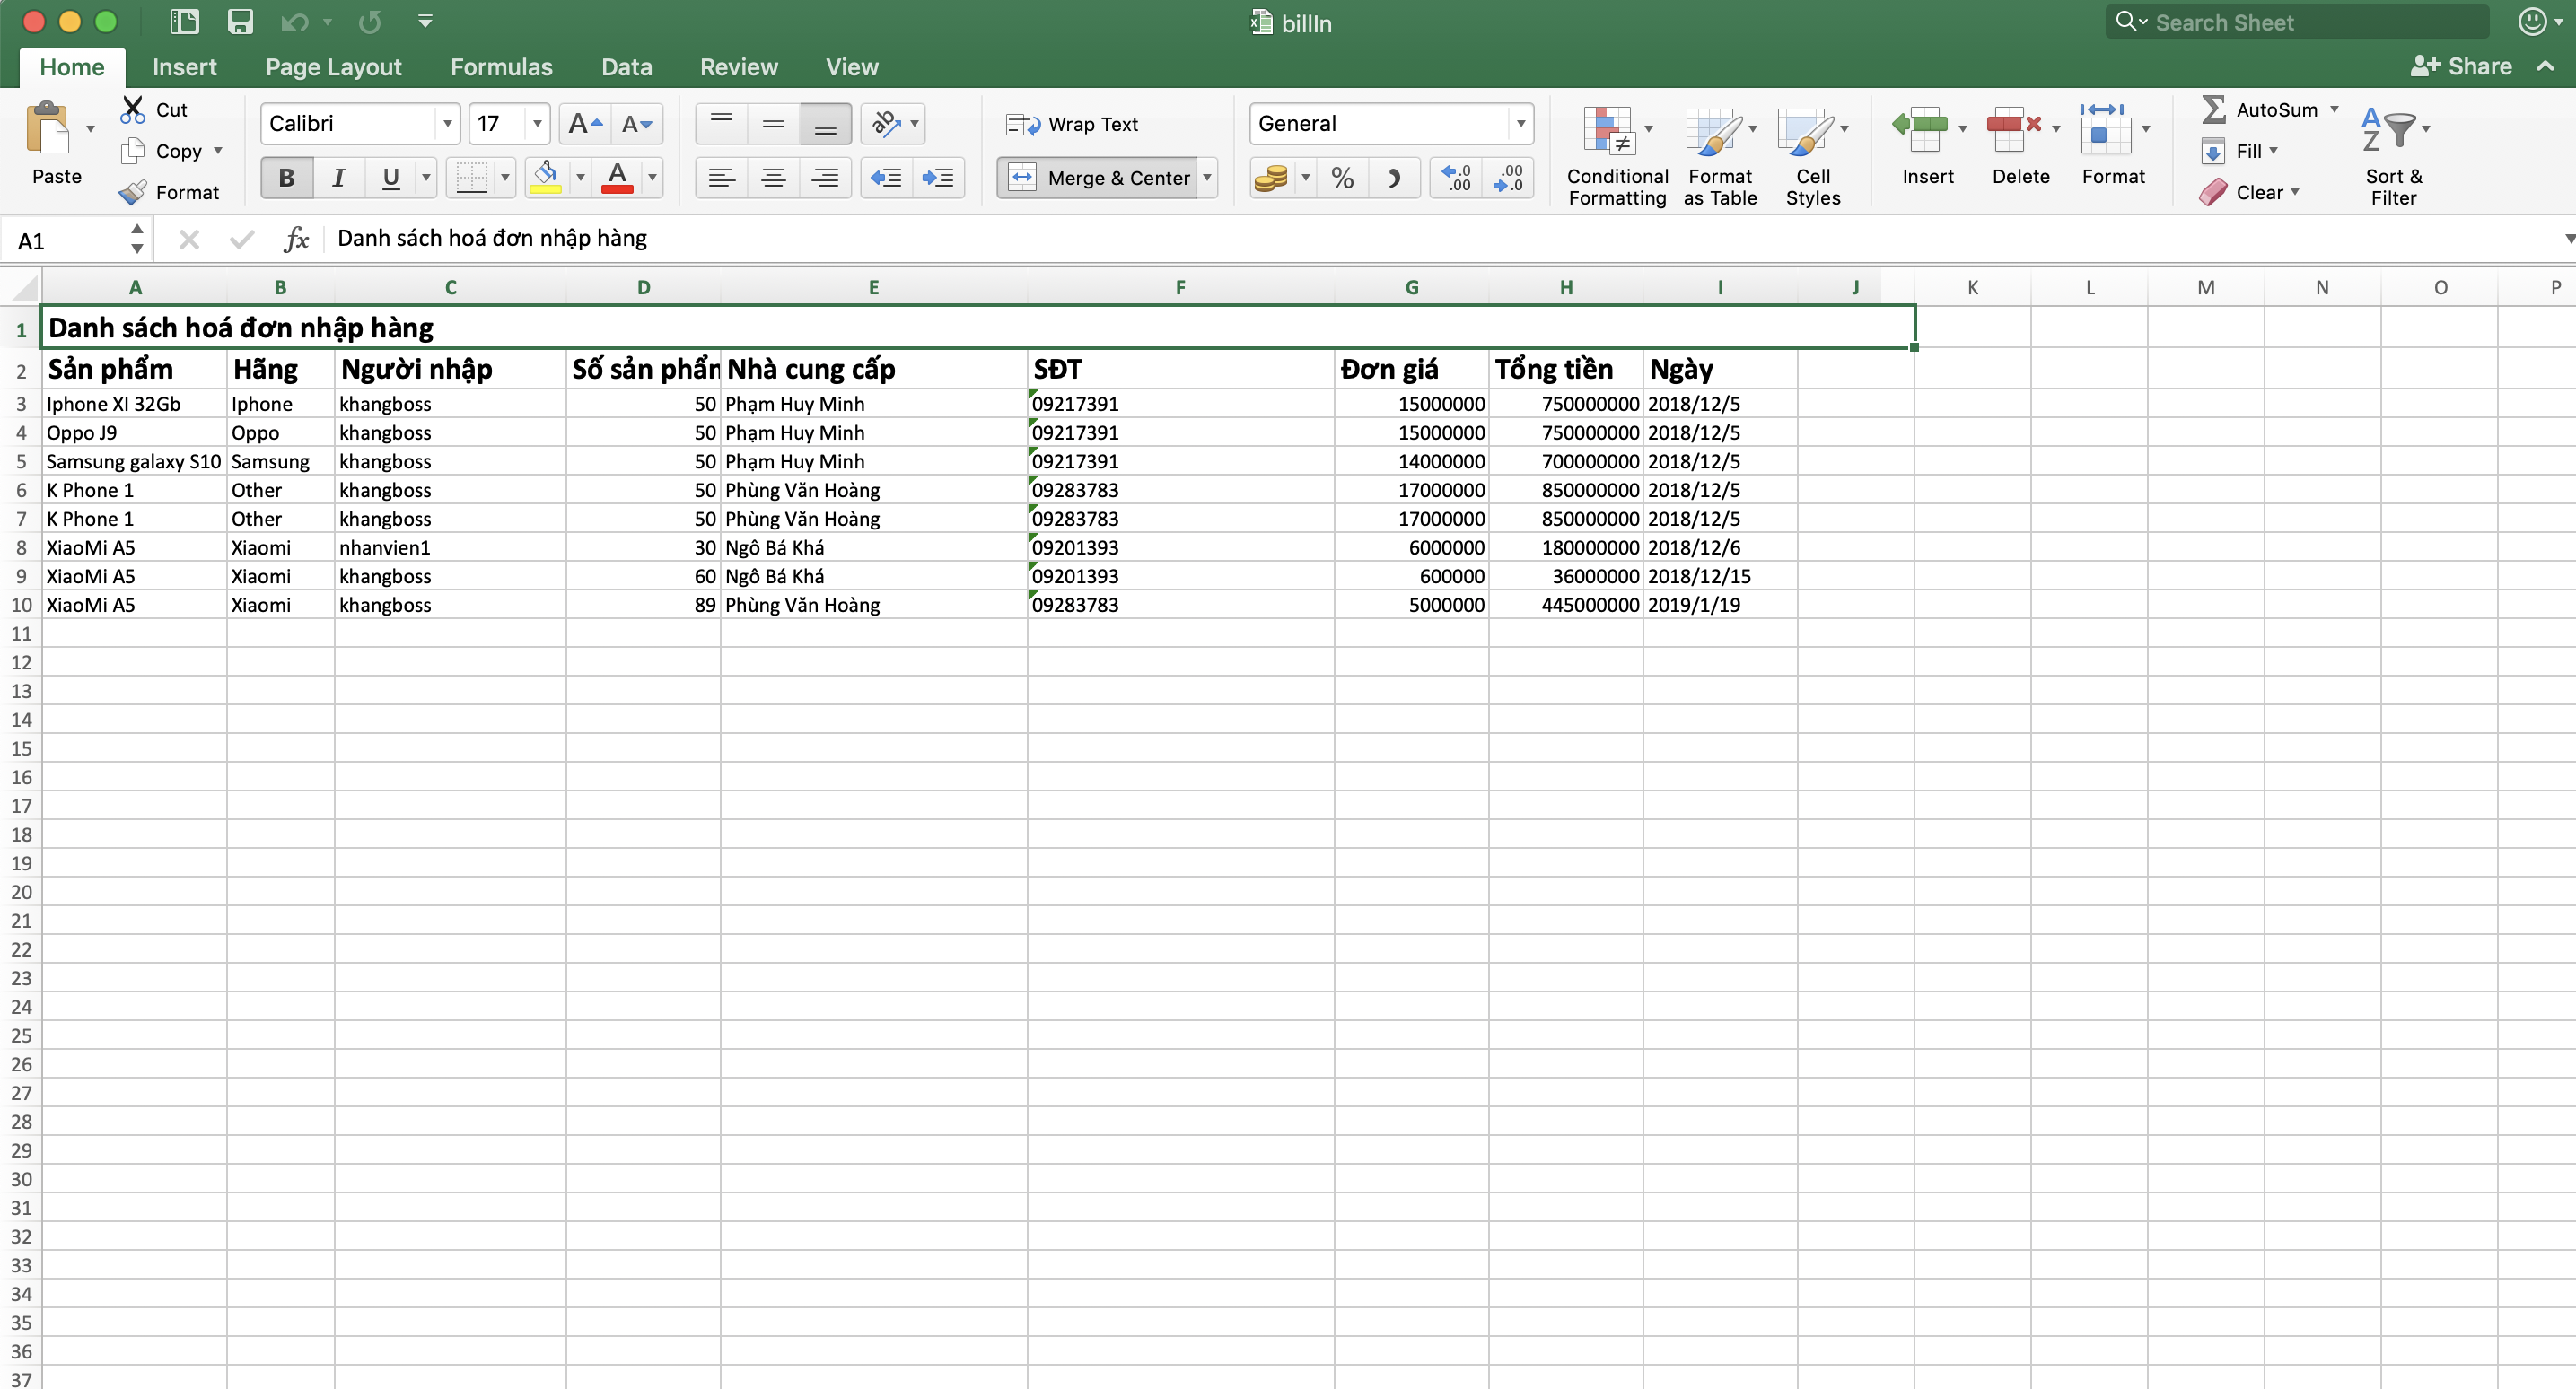Viewport: 2576px width, 1389px height.
Task: Click the Search Sheet field
Action: (2296, 22)
